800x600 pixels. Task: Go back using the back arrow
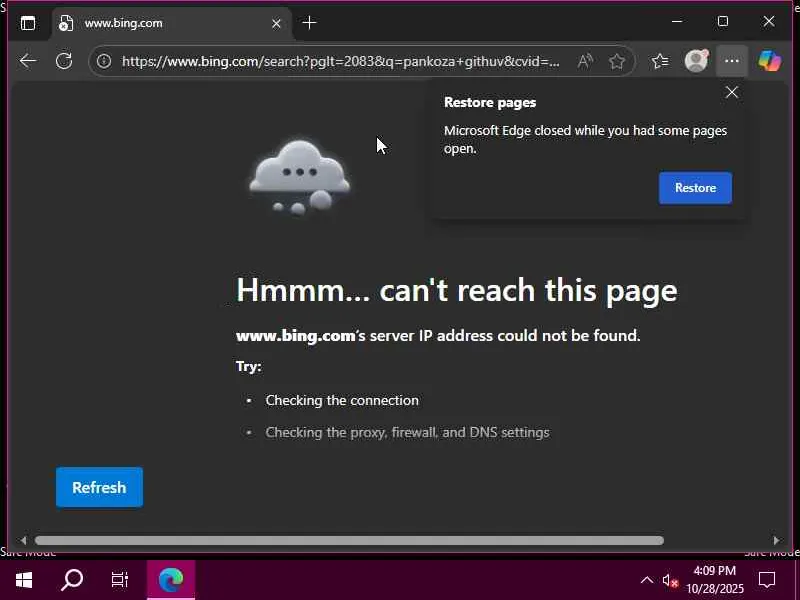click(28, 61)
